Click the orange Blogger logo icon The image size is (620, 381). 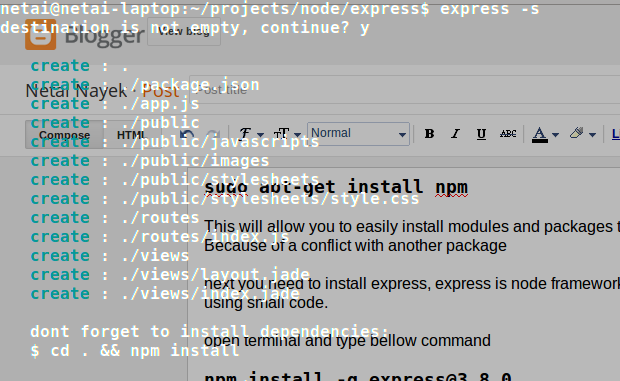coord(40,35)
